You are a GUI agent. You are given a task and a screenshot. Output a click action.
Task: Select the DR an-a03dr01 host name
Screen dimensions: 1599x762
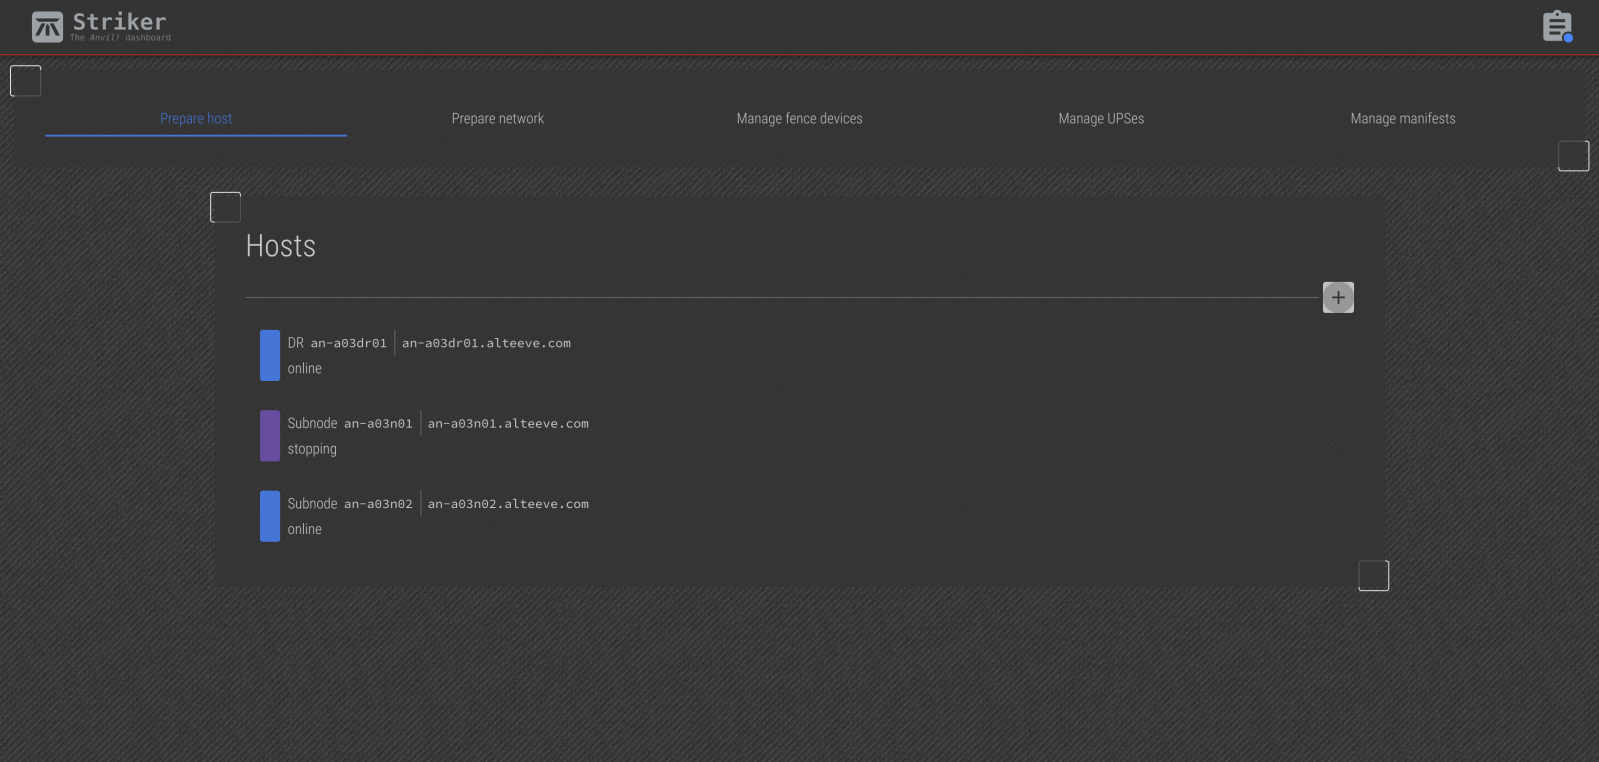pyautogui.click(x=337, y=343)
